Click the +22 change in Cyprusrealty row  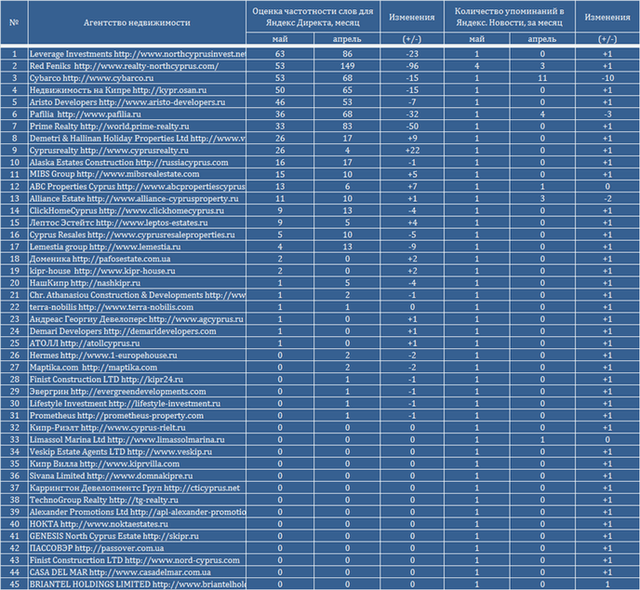pos(412,150)
